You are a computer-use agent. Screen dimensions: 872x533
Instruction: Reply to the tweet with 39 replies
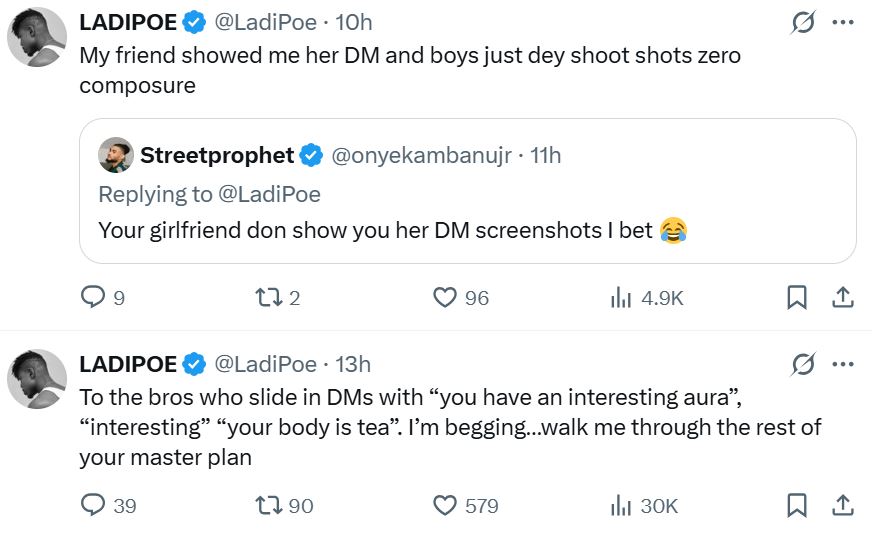pos(93,506)
